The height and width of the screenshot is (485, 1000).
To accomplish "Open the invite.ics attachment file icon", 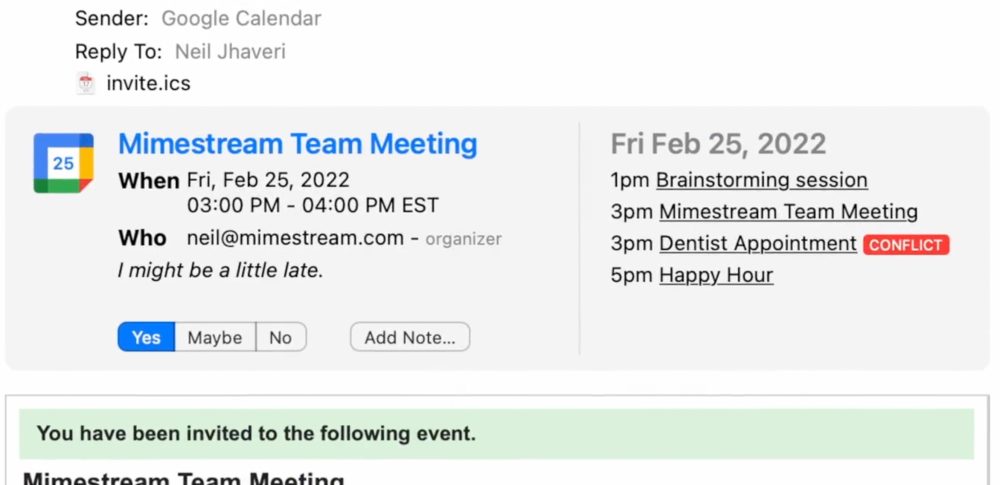I will 86,83.
